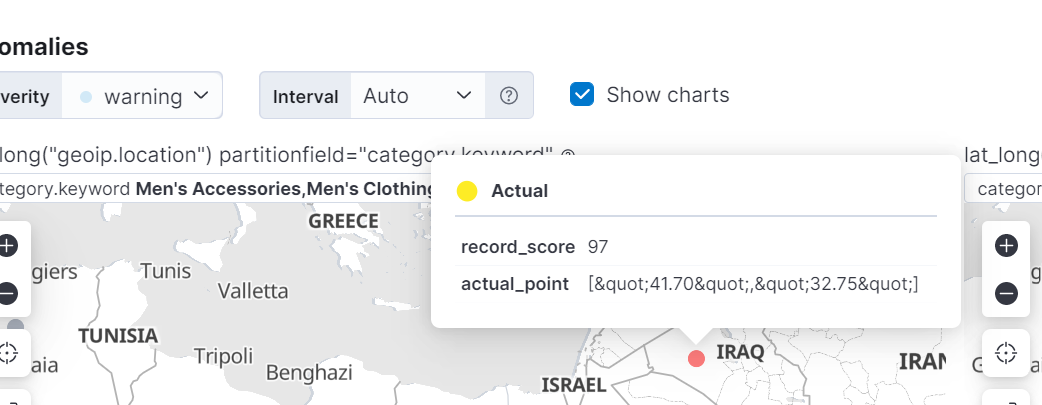
Task: Expand the Interval Auto dropdown
Action: tap(416, 96)
